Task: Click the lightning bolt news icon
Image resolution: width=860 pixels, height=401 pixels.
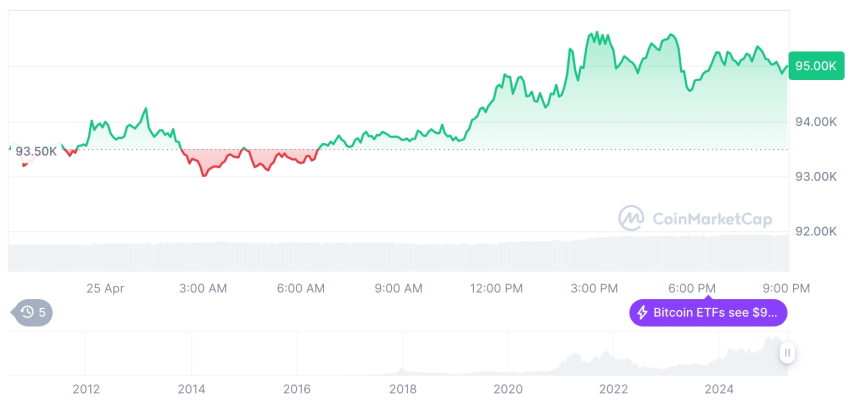Action: point(642,313)
